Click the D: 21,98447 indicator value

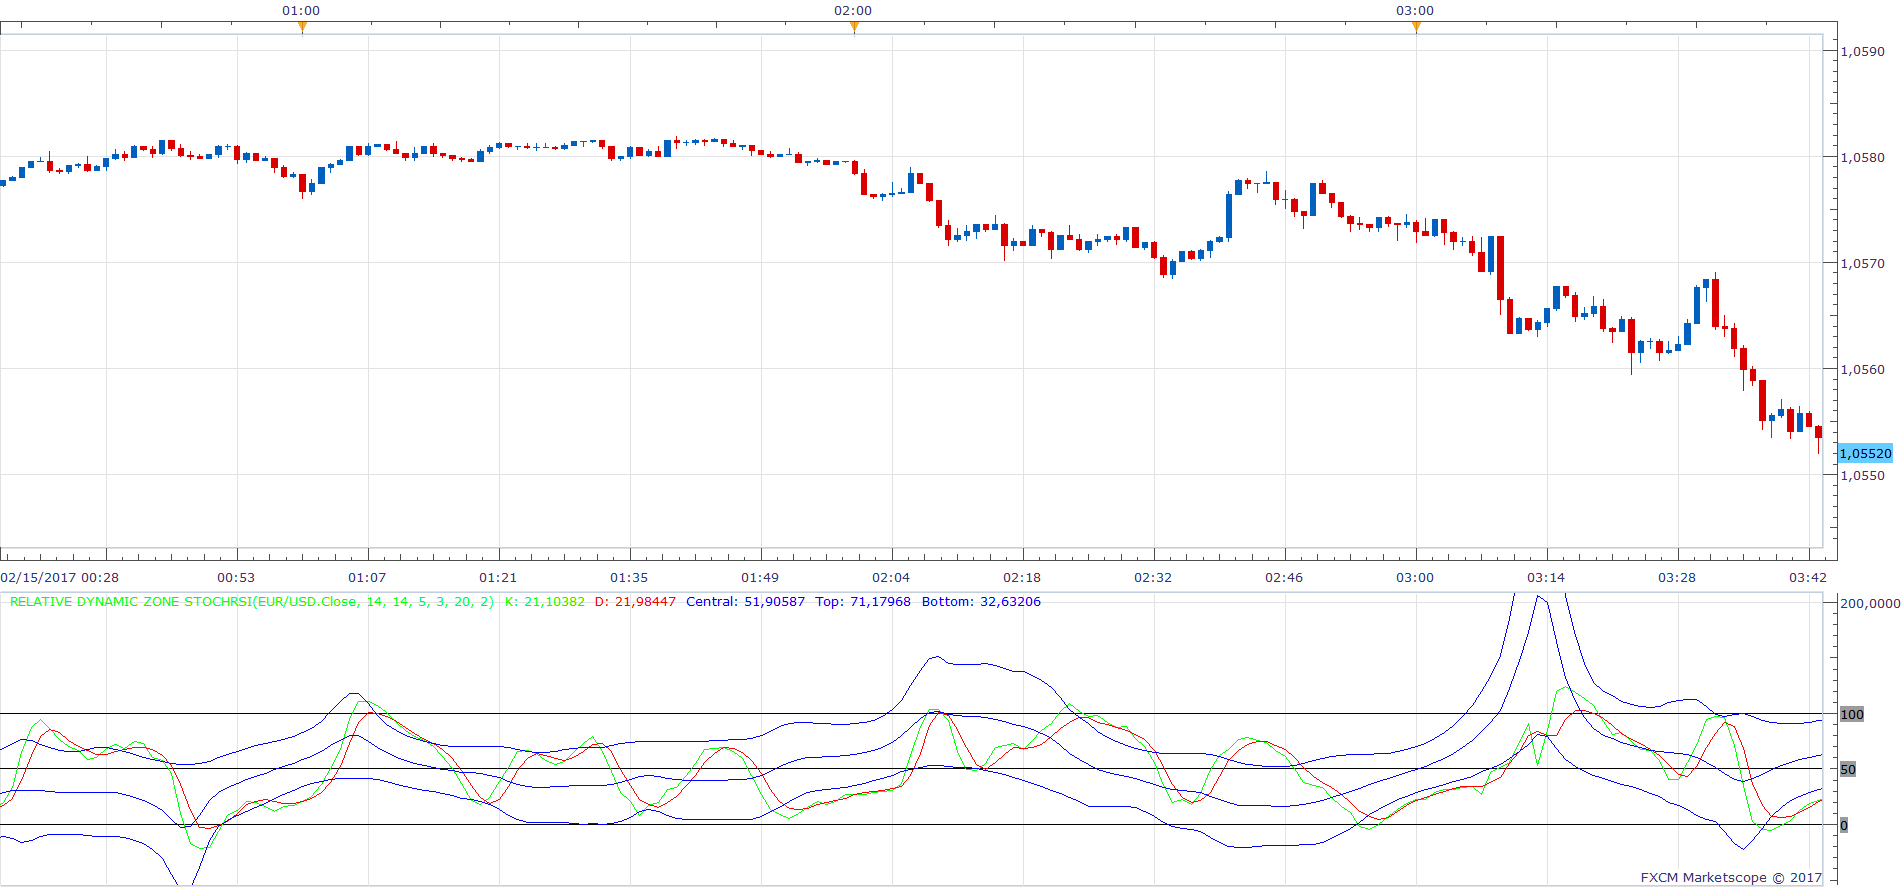pyautogui.click(x=635, y=602)
